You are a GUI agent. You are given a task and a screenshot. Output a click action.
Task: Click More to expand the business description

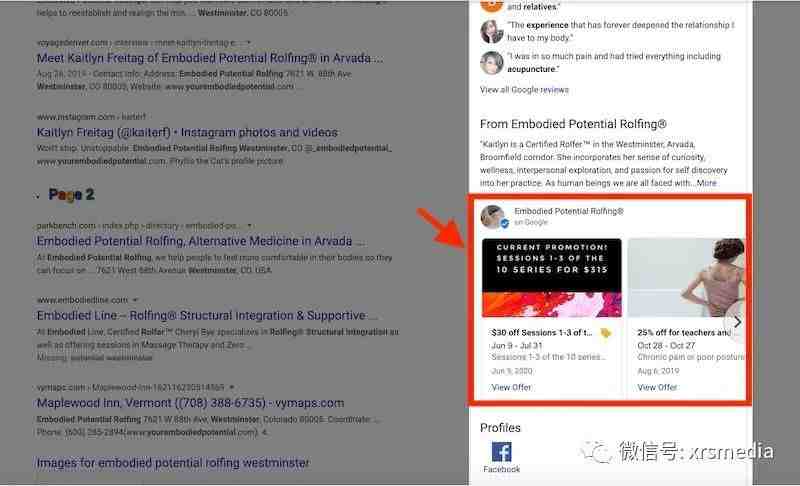[x=707, y=183]
